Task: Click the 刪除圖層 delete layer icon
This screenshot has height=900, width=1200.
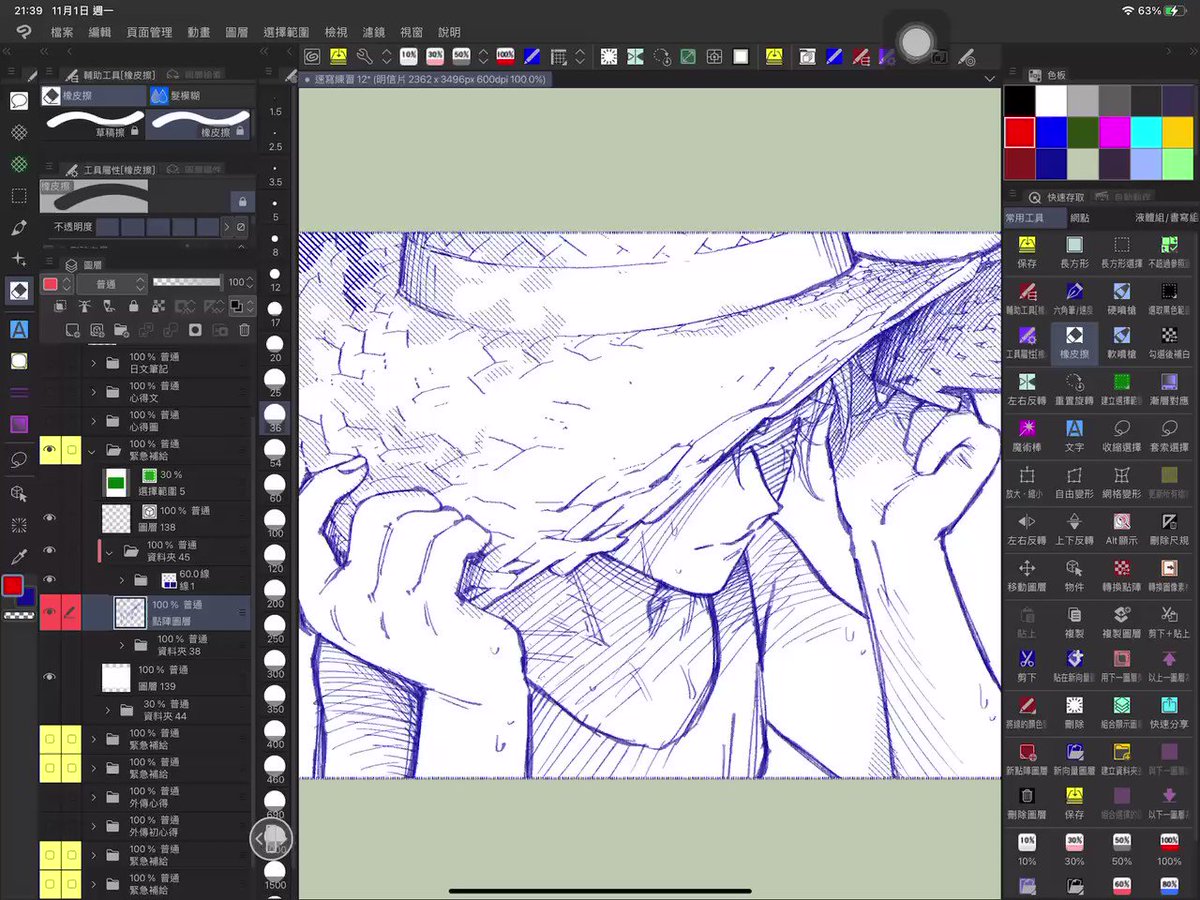Action: point(1027,802)
